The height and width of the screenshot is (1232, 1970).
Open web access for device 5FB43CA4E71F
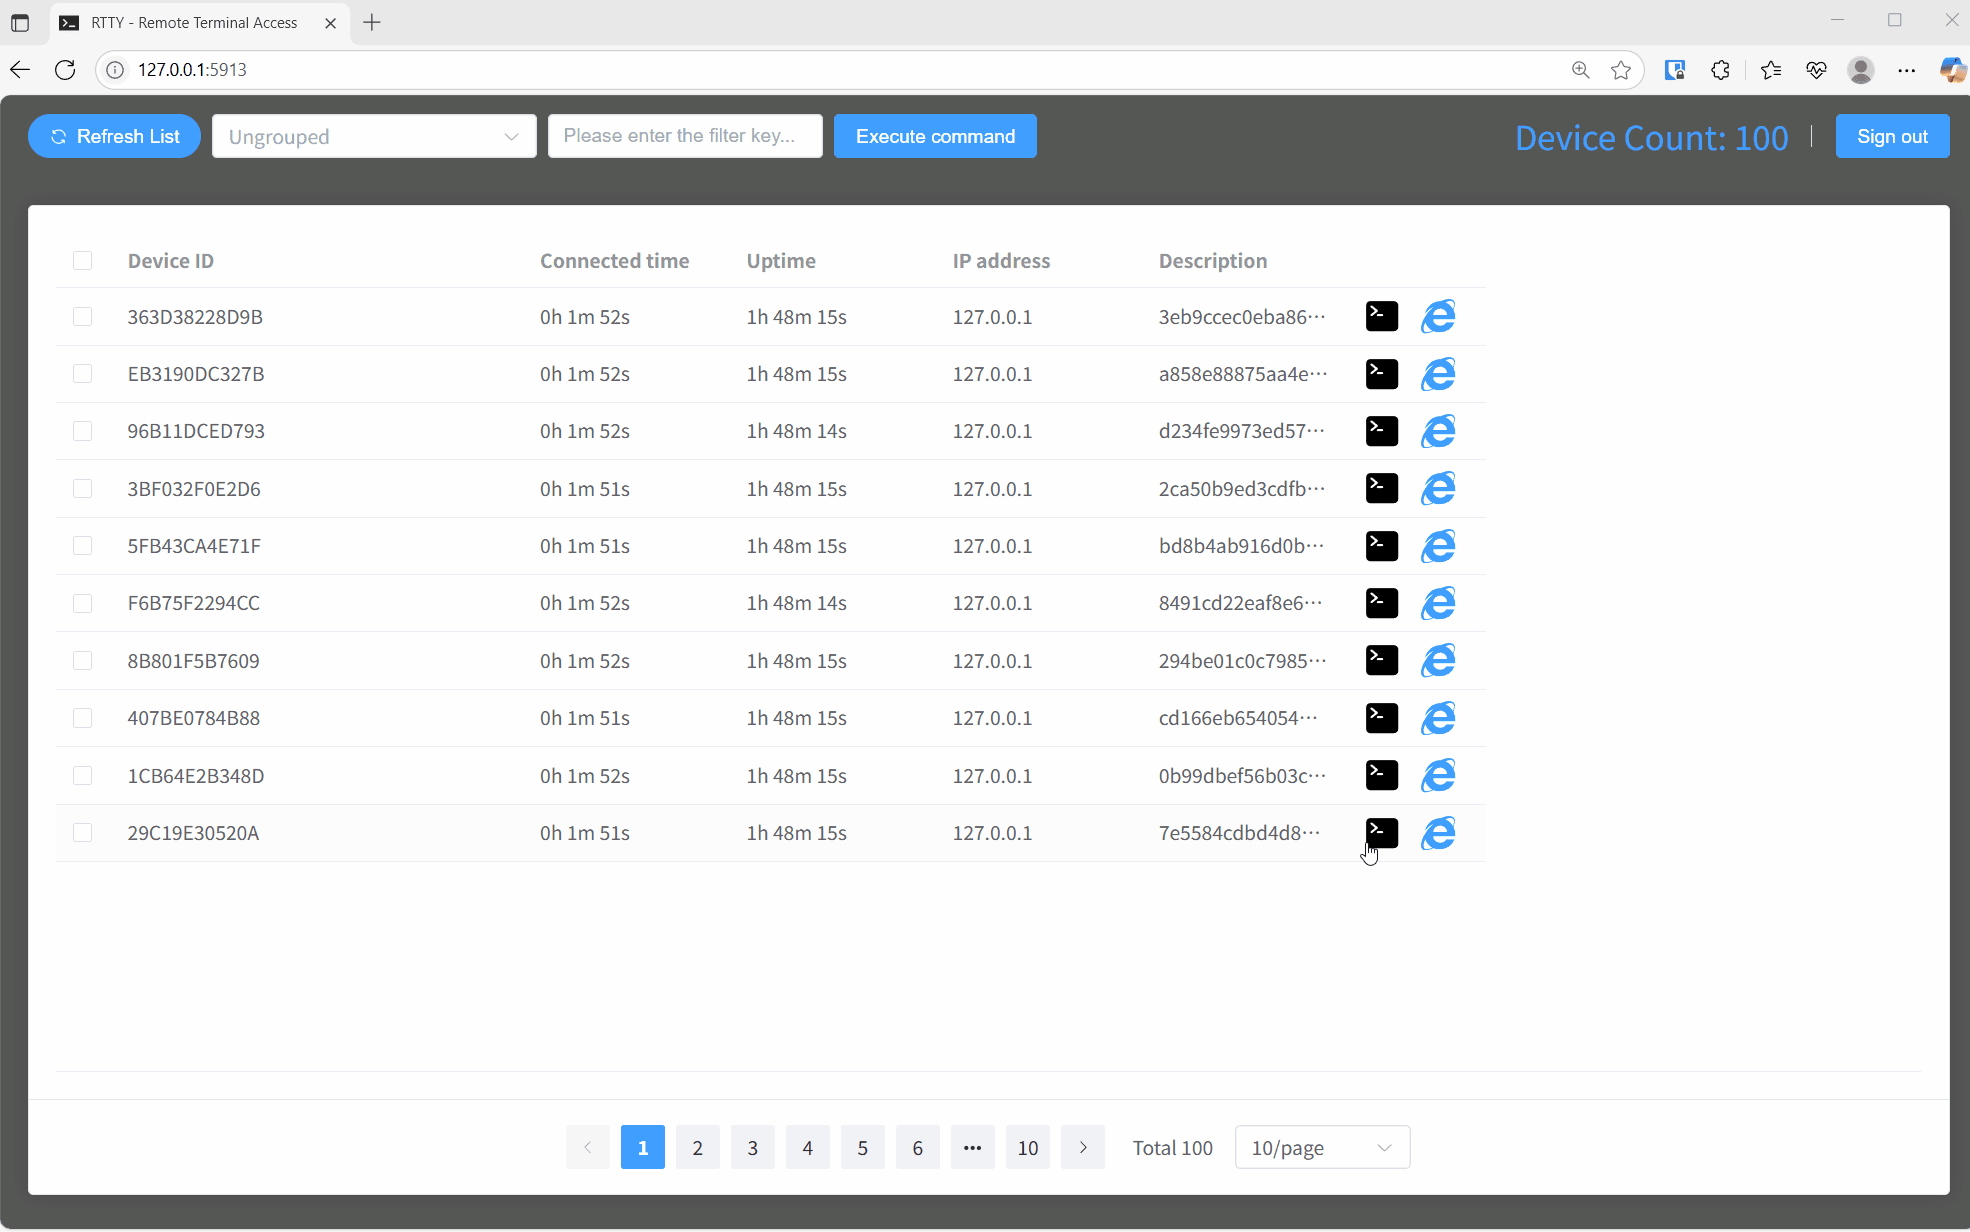click(1438, 546)
